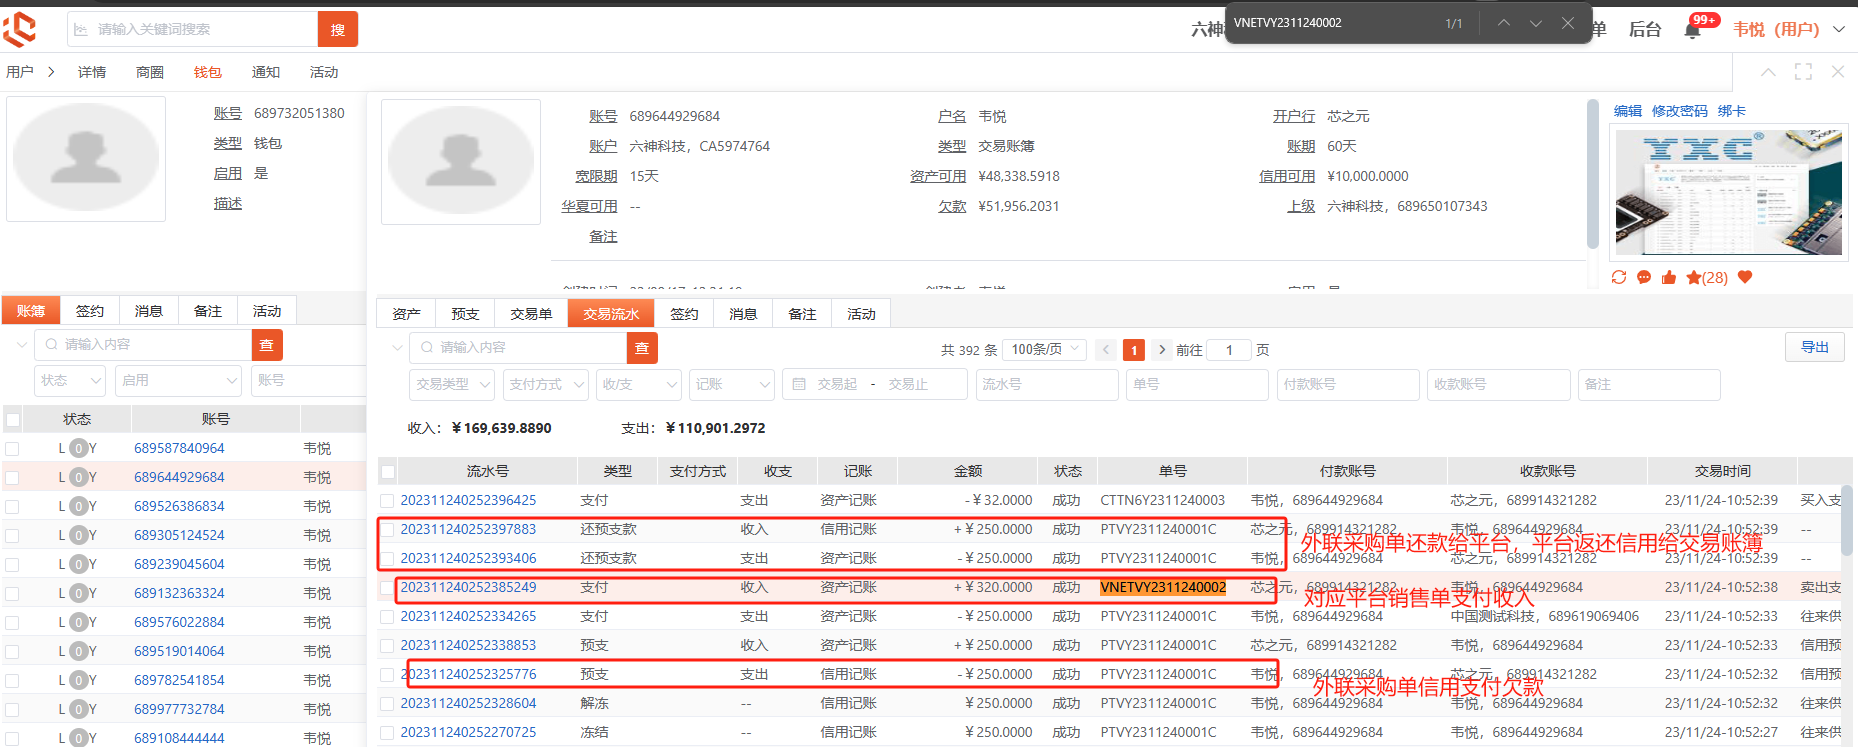
Task: Open the 状态 dropdown in left panel
Action: coord(70,380)
